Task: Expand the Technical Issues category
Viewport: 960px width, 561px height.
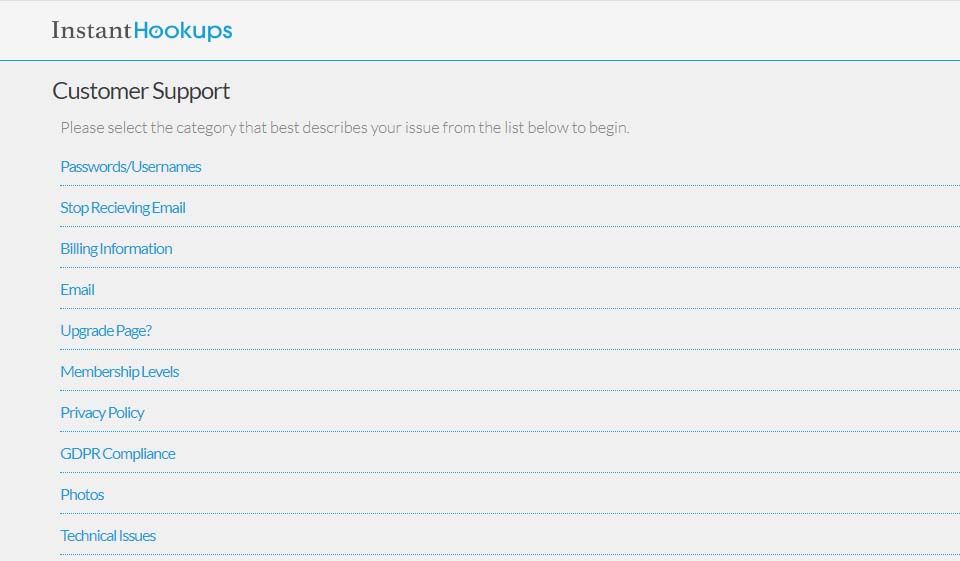Action: click(x=108, y=536)
